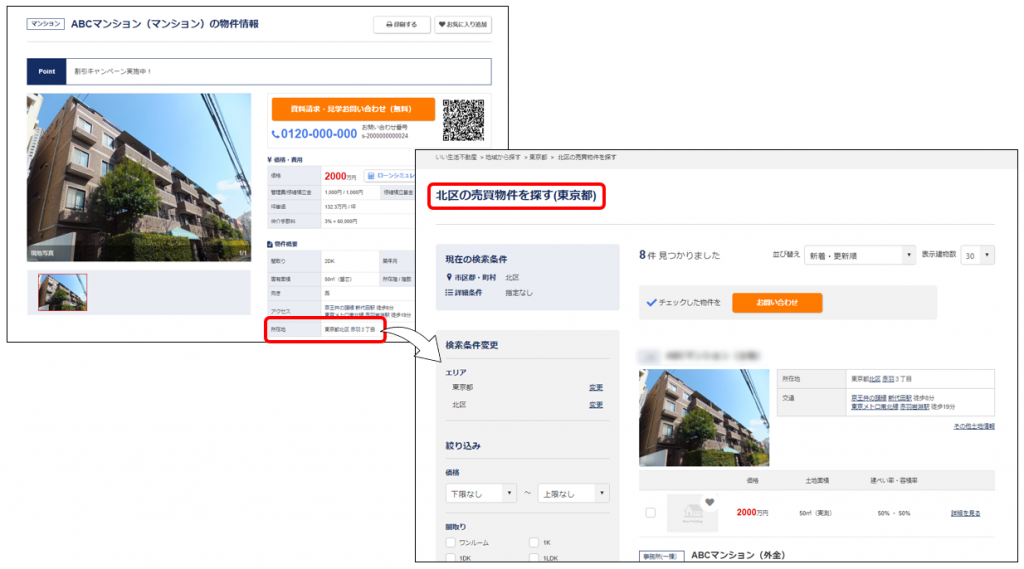Screen dimensions: 1024x569
Task: Check the 1K floor plan checkbox
Action: (534, 542)
